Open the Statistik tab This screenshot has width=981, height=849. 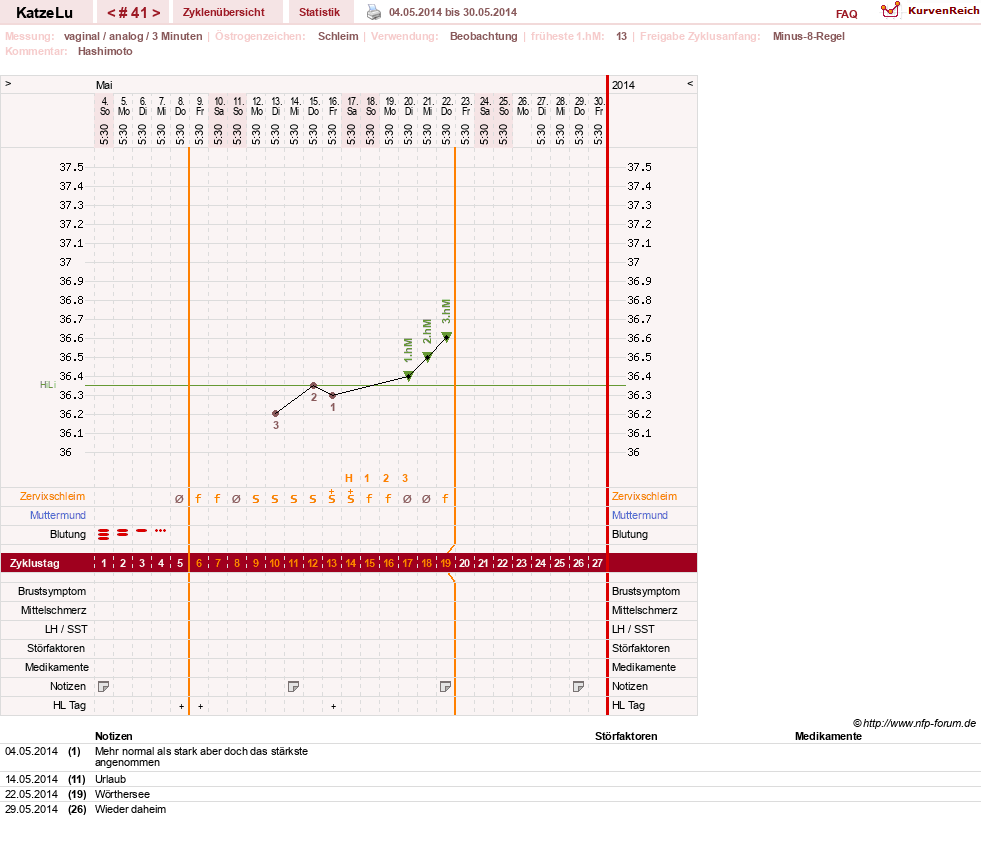click(x=319, y=12)
